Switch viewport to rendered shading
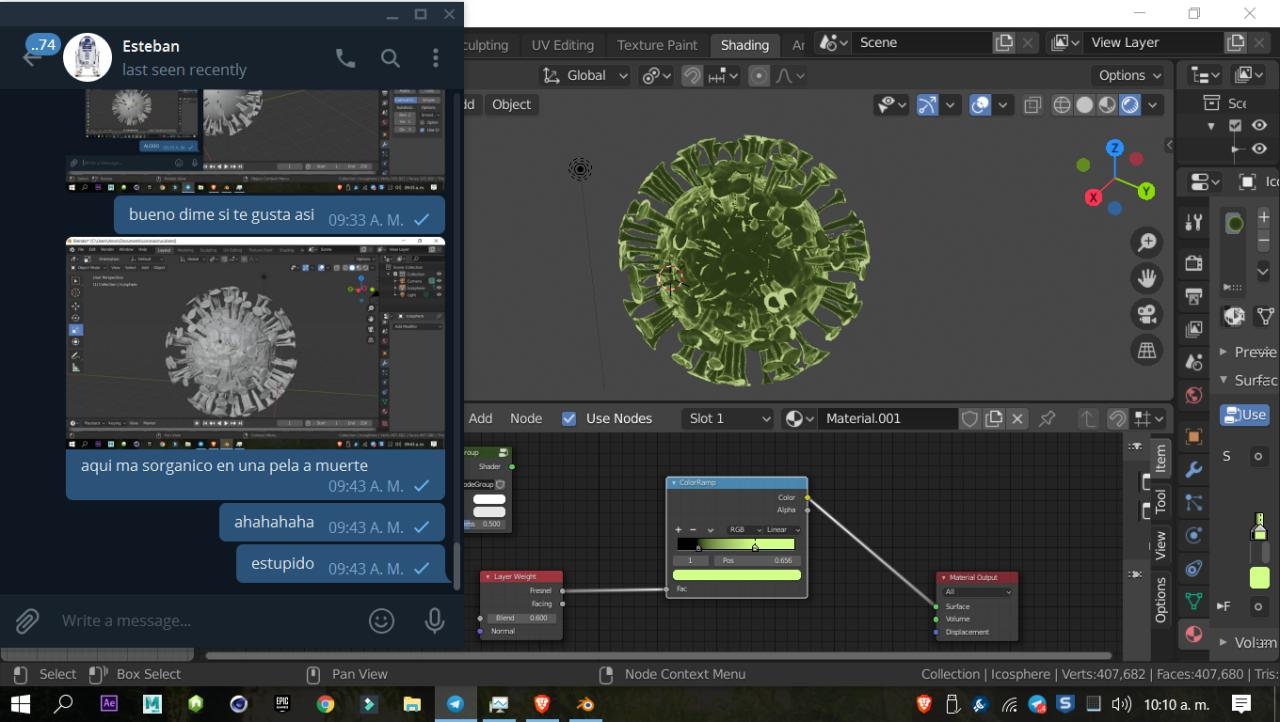 (x=1130, y=105)
